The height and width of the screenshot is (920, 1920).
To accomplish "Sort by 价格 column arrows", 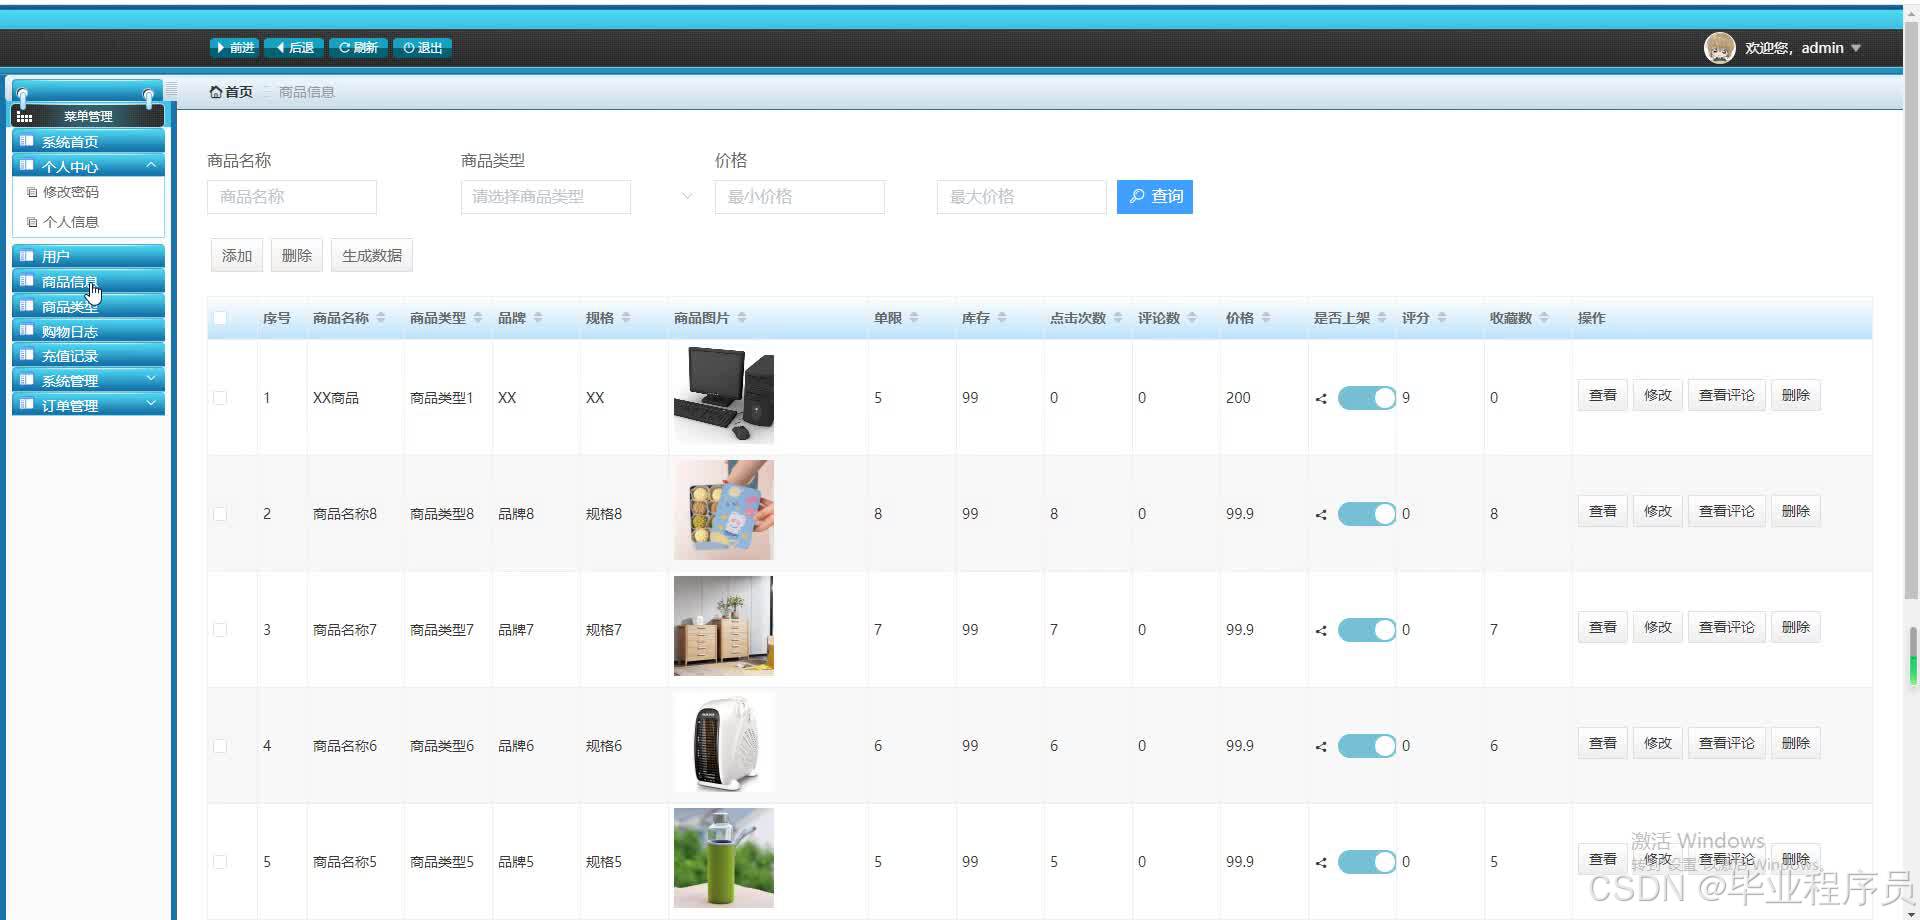I will (1266, 318).
